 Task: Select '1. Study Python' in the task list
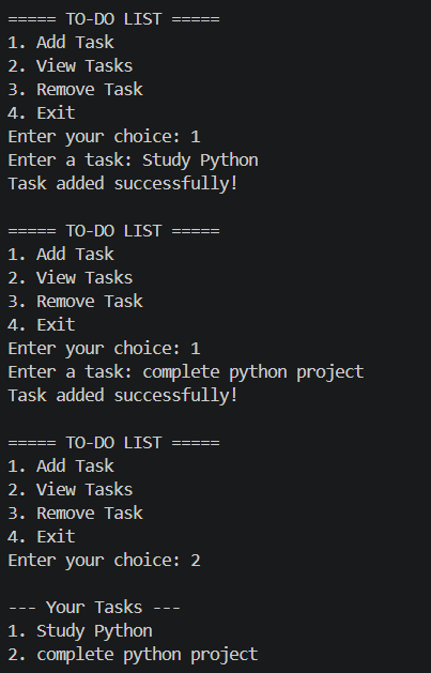click(80, 631)
